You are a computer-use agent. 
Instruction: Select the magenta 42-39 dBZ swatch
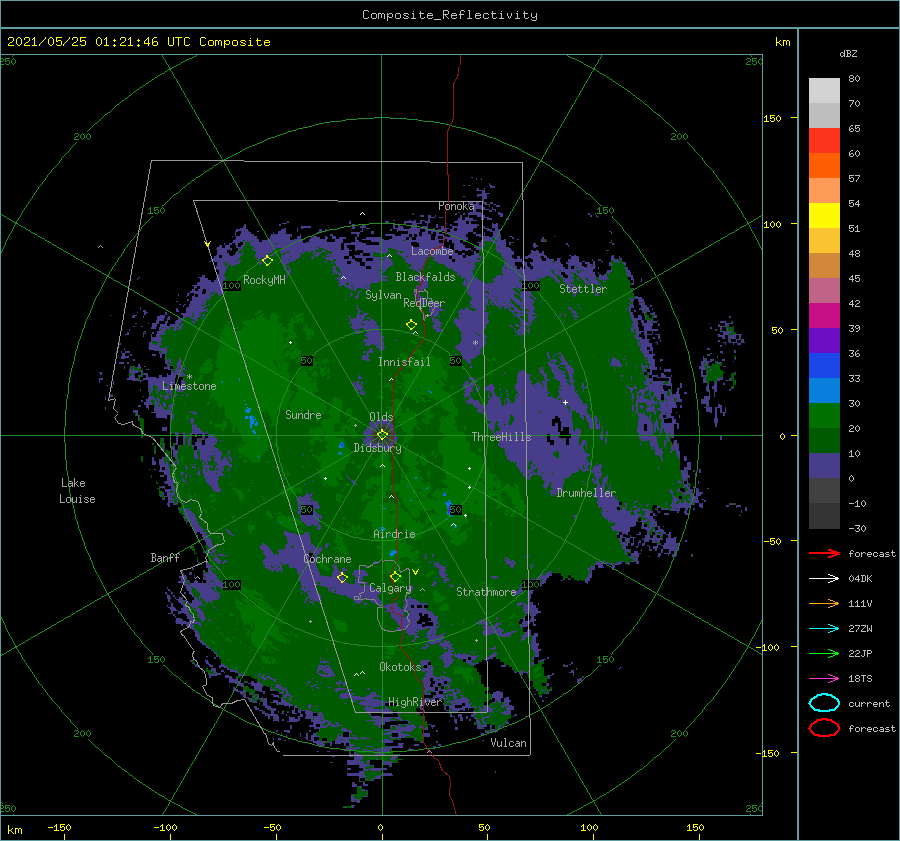click(x=824, y=315)
